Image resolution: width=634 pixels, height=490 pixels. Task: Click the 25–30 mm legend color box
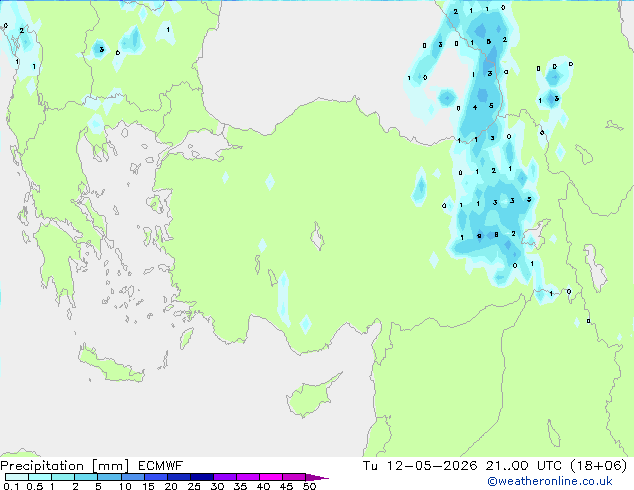(x=201, y=477)
